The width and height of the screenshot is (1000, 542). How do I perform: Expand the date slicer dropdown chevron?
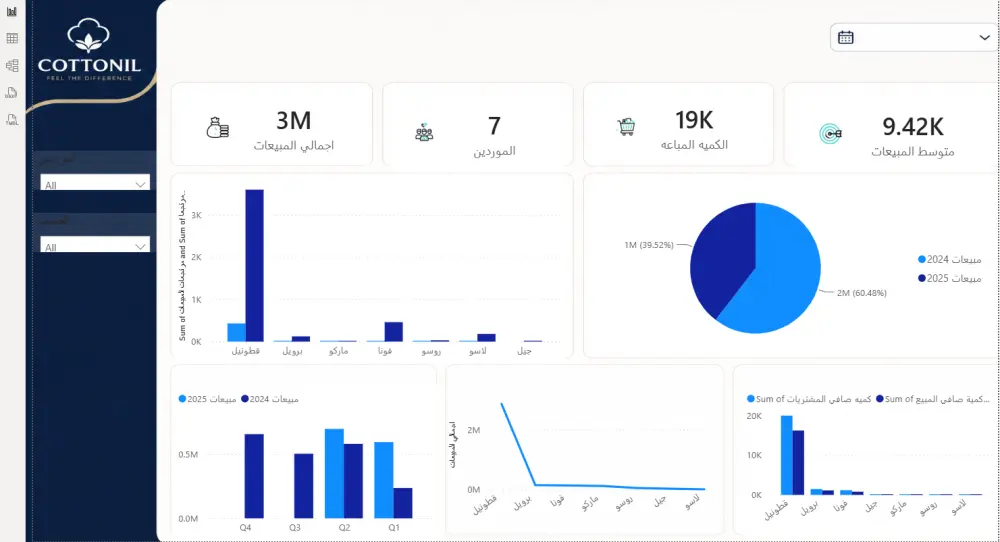click(x=984, y=38)
